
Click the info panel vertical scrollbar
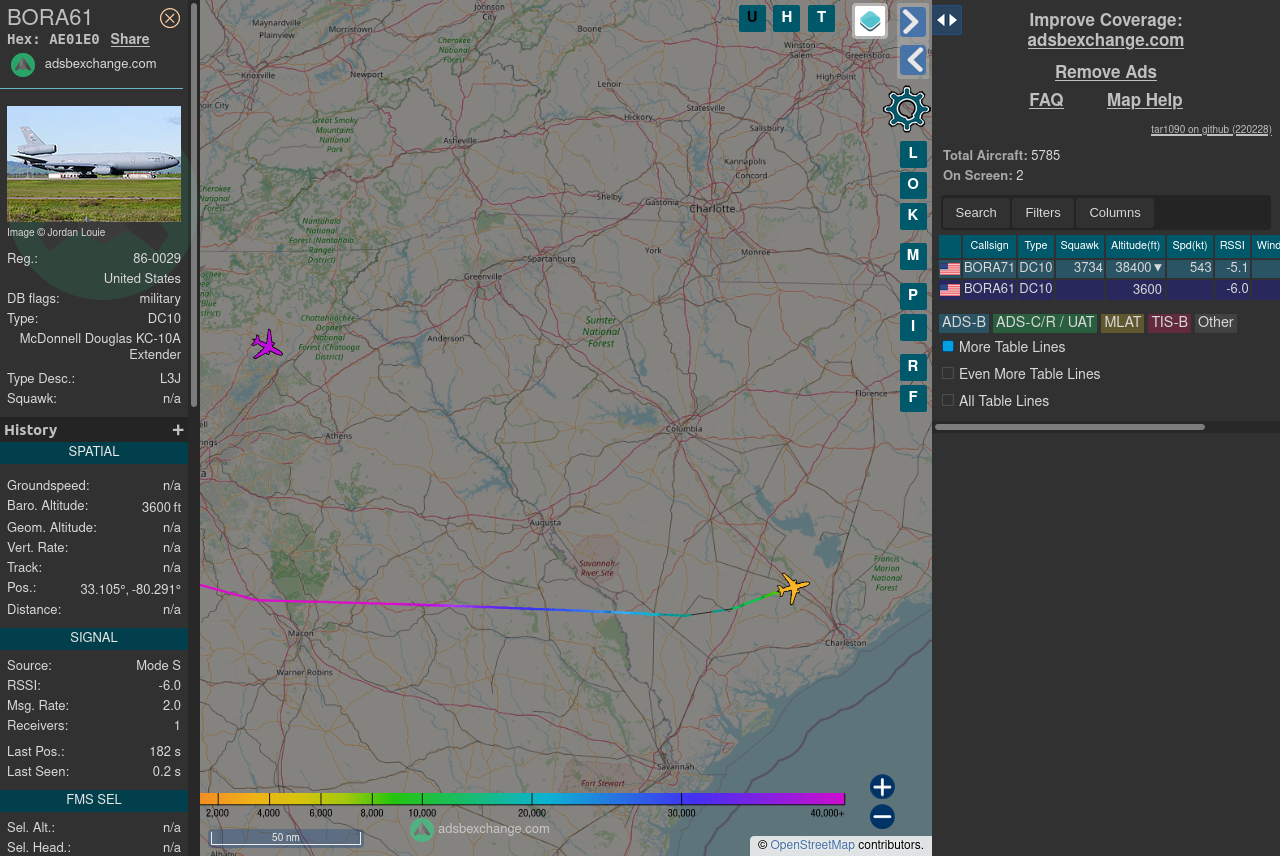194,204
